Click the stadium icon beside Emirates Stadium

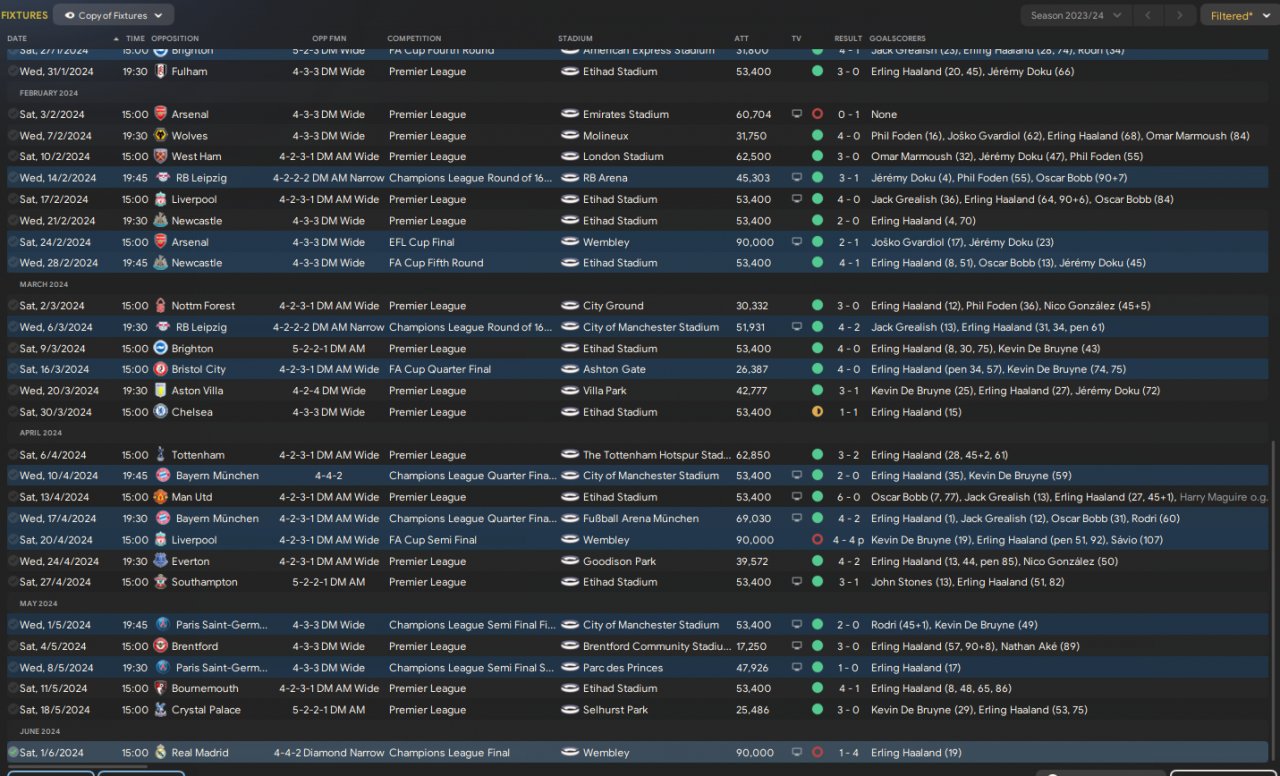click(570, 114)
